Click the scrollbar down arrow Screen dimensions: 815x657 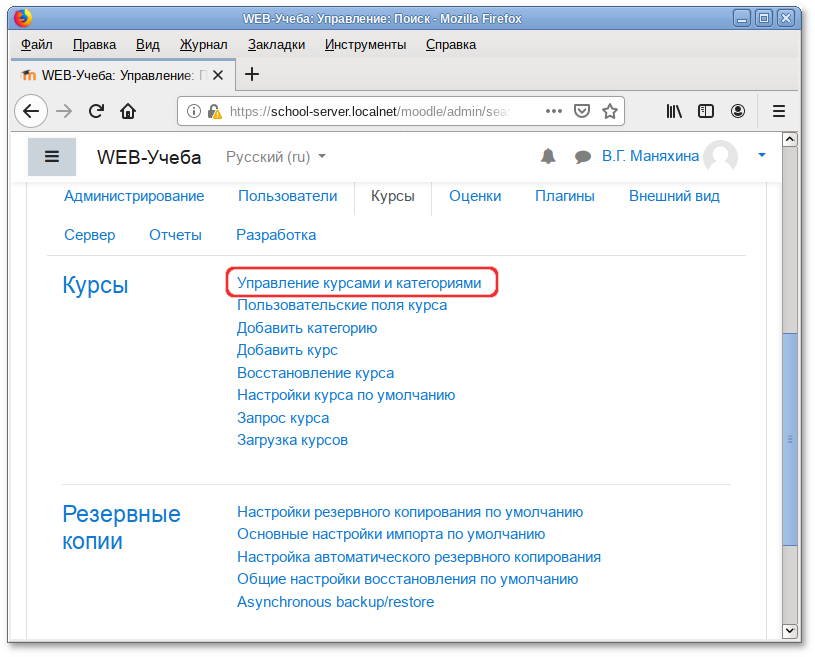[790, 631]
